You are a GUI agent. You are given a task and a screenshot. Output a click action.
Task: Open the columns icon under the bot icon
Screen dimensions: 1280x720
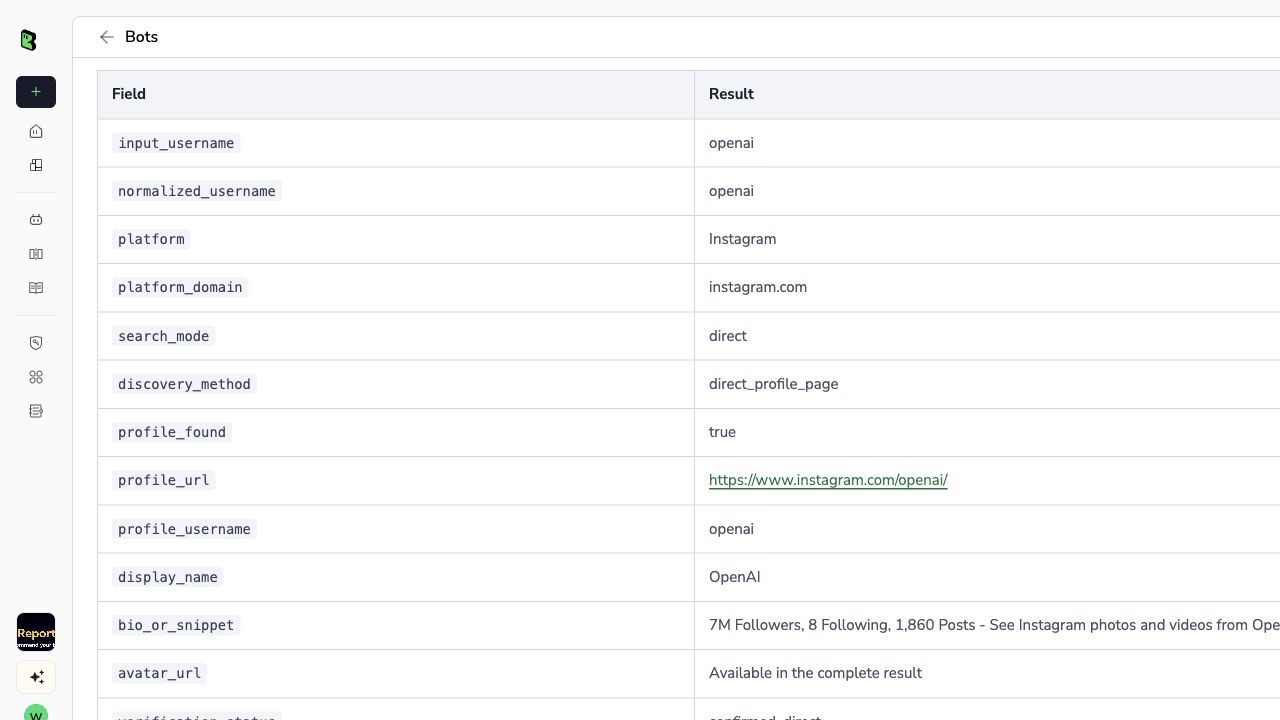[36, 254]
